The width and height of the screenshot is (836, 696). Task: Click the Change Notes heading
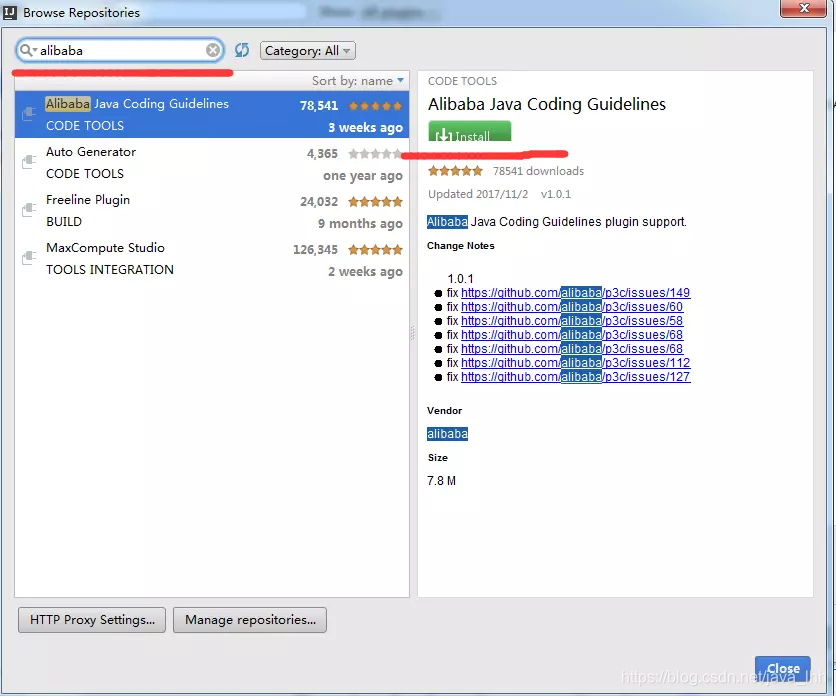click(461, 246)
